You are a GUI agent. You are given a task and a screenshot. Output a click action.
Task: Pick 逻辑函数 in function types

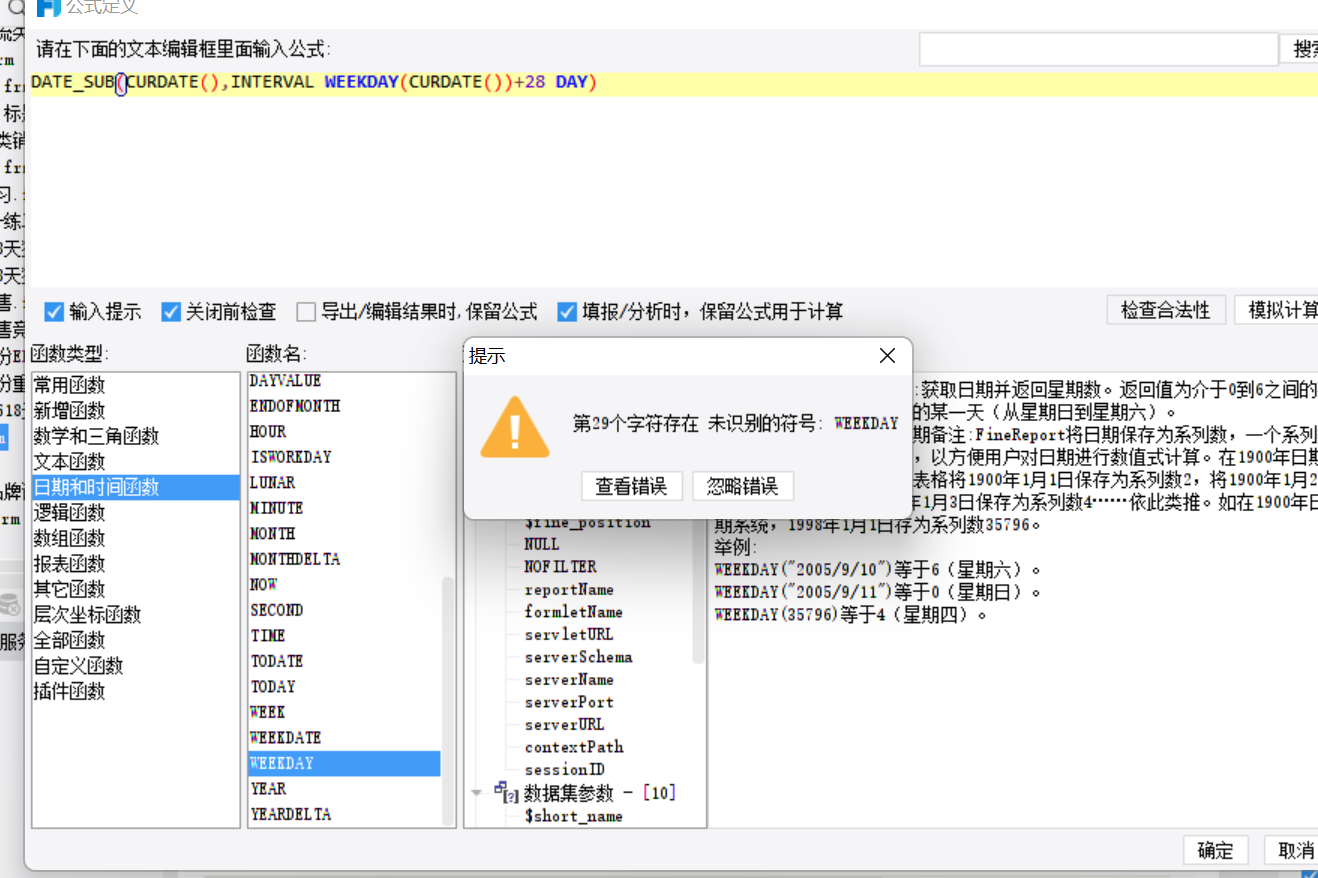(x=69, y=513)
